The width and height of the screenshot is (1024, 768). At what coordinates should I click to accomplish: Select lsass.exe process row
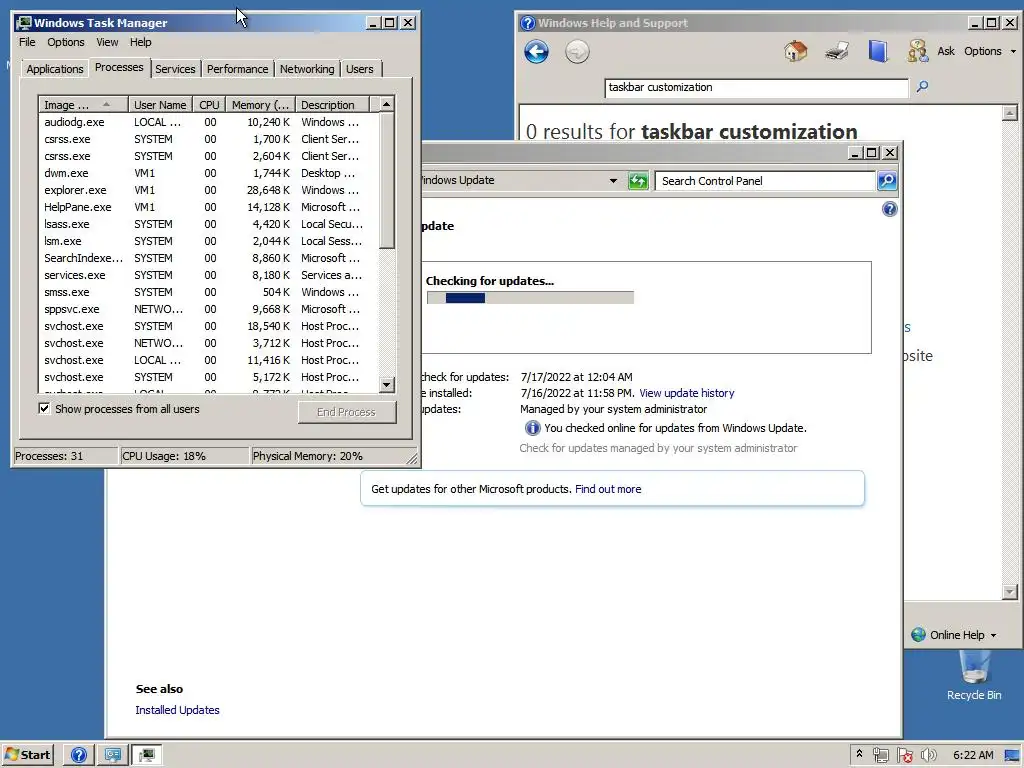pos(208,224)
